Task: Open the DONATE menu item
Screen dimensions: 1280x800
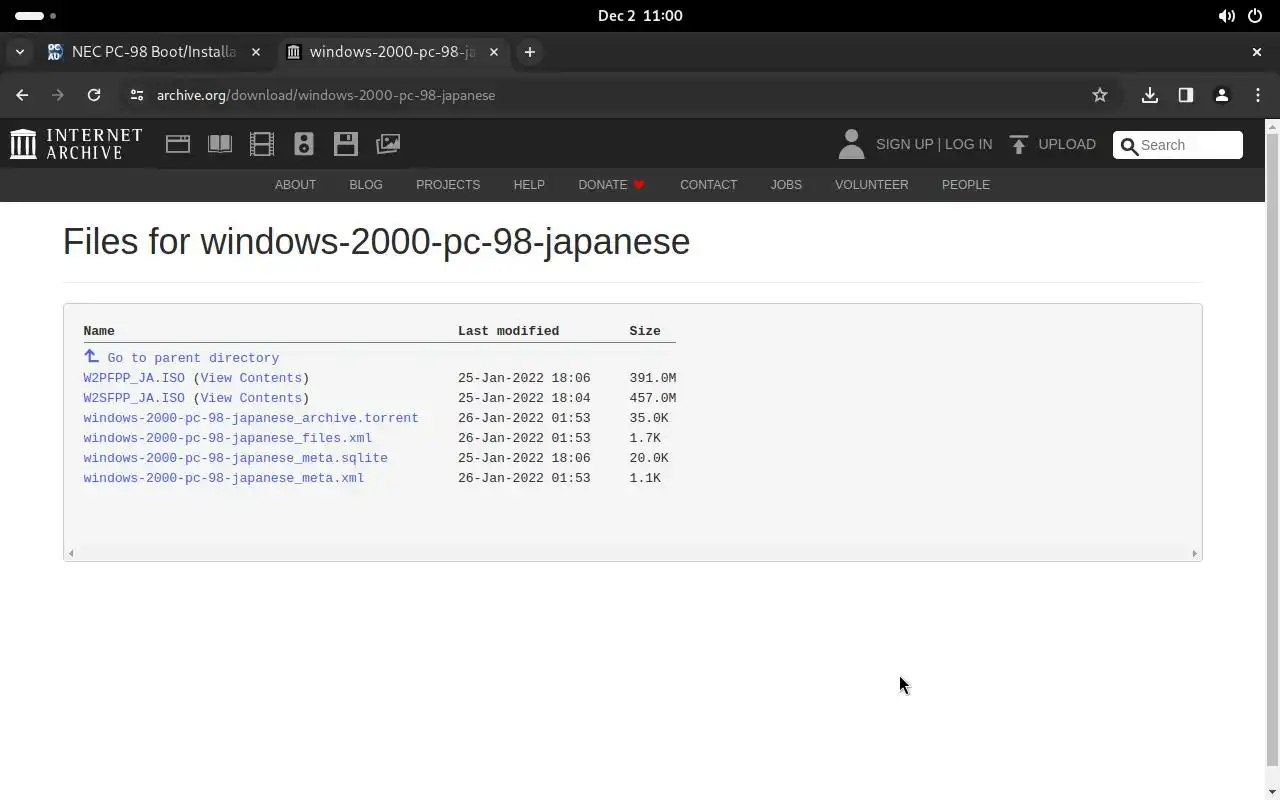Action: 612,185
